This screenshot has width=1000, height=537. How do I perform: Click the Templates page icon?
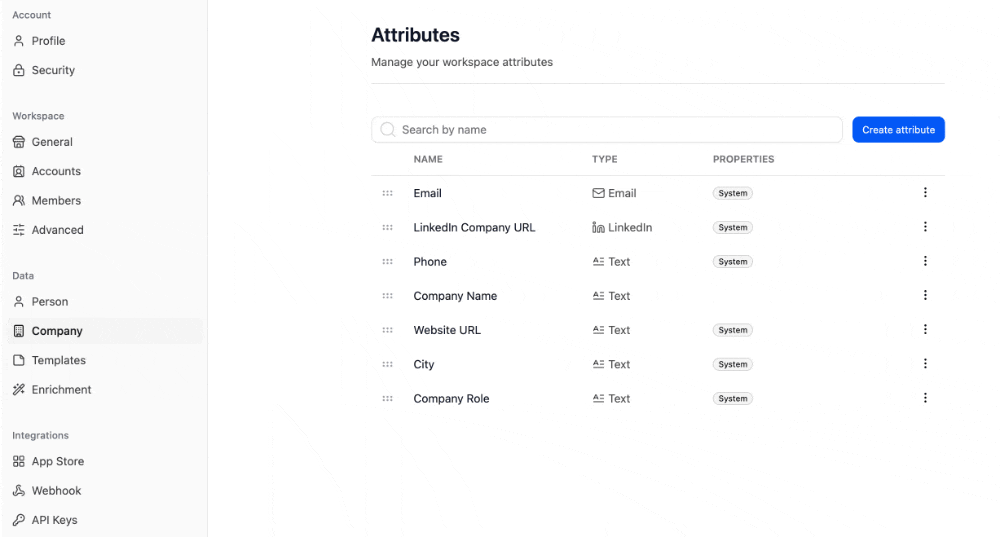[18, 360]
